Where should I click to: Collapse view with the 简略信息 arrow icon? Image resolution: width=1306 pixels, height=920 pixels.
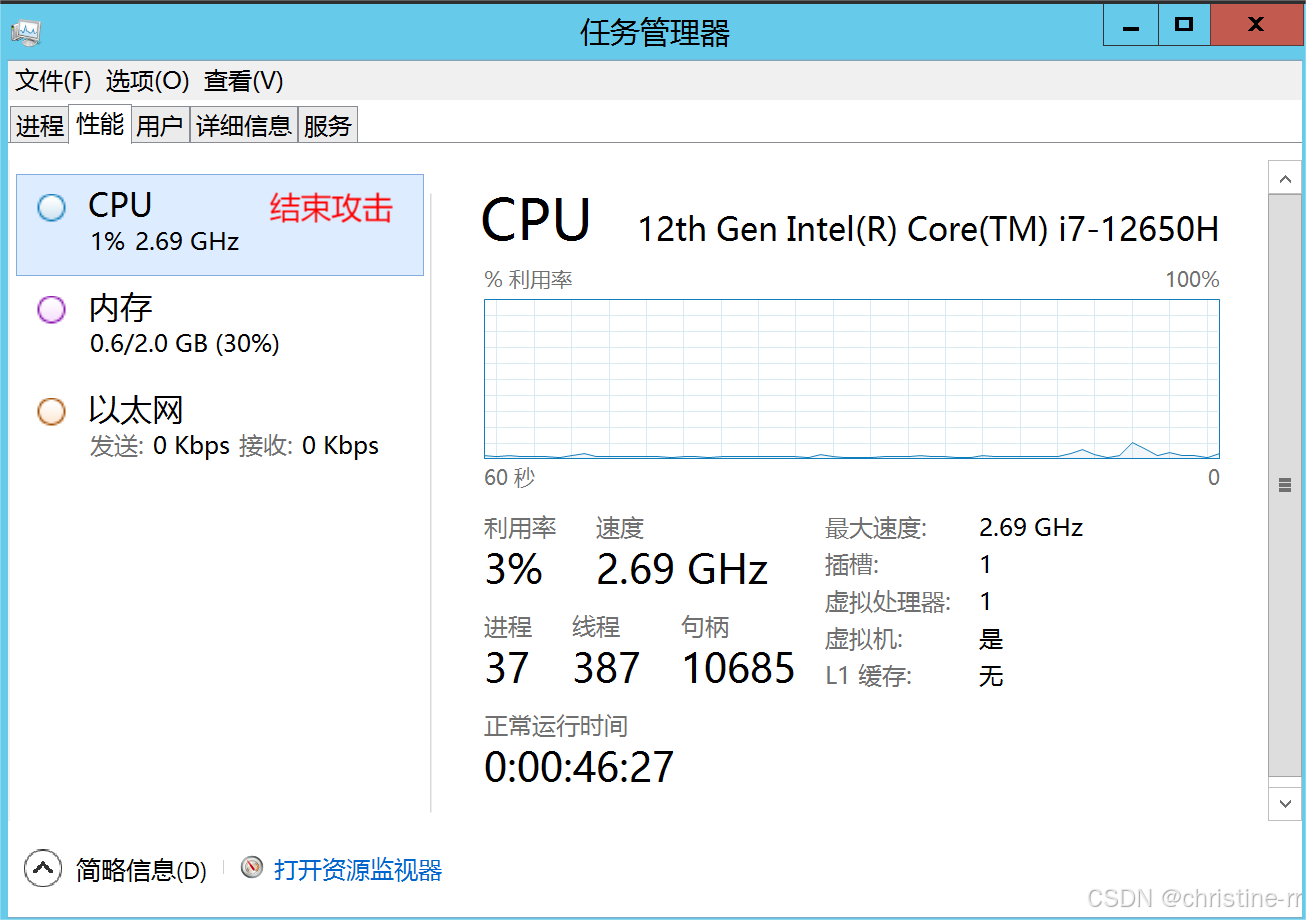(x=42, y=868)
